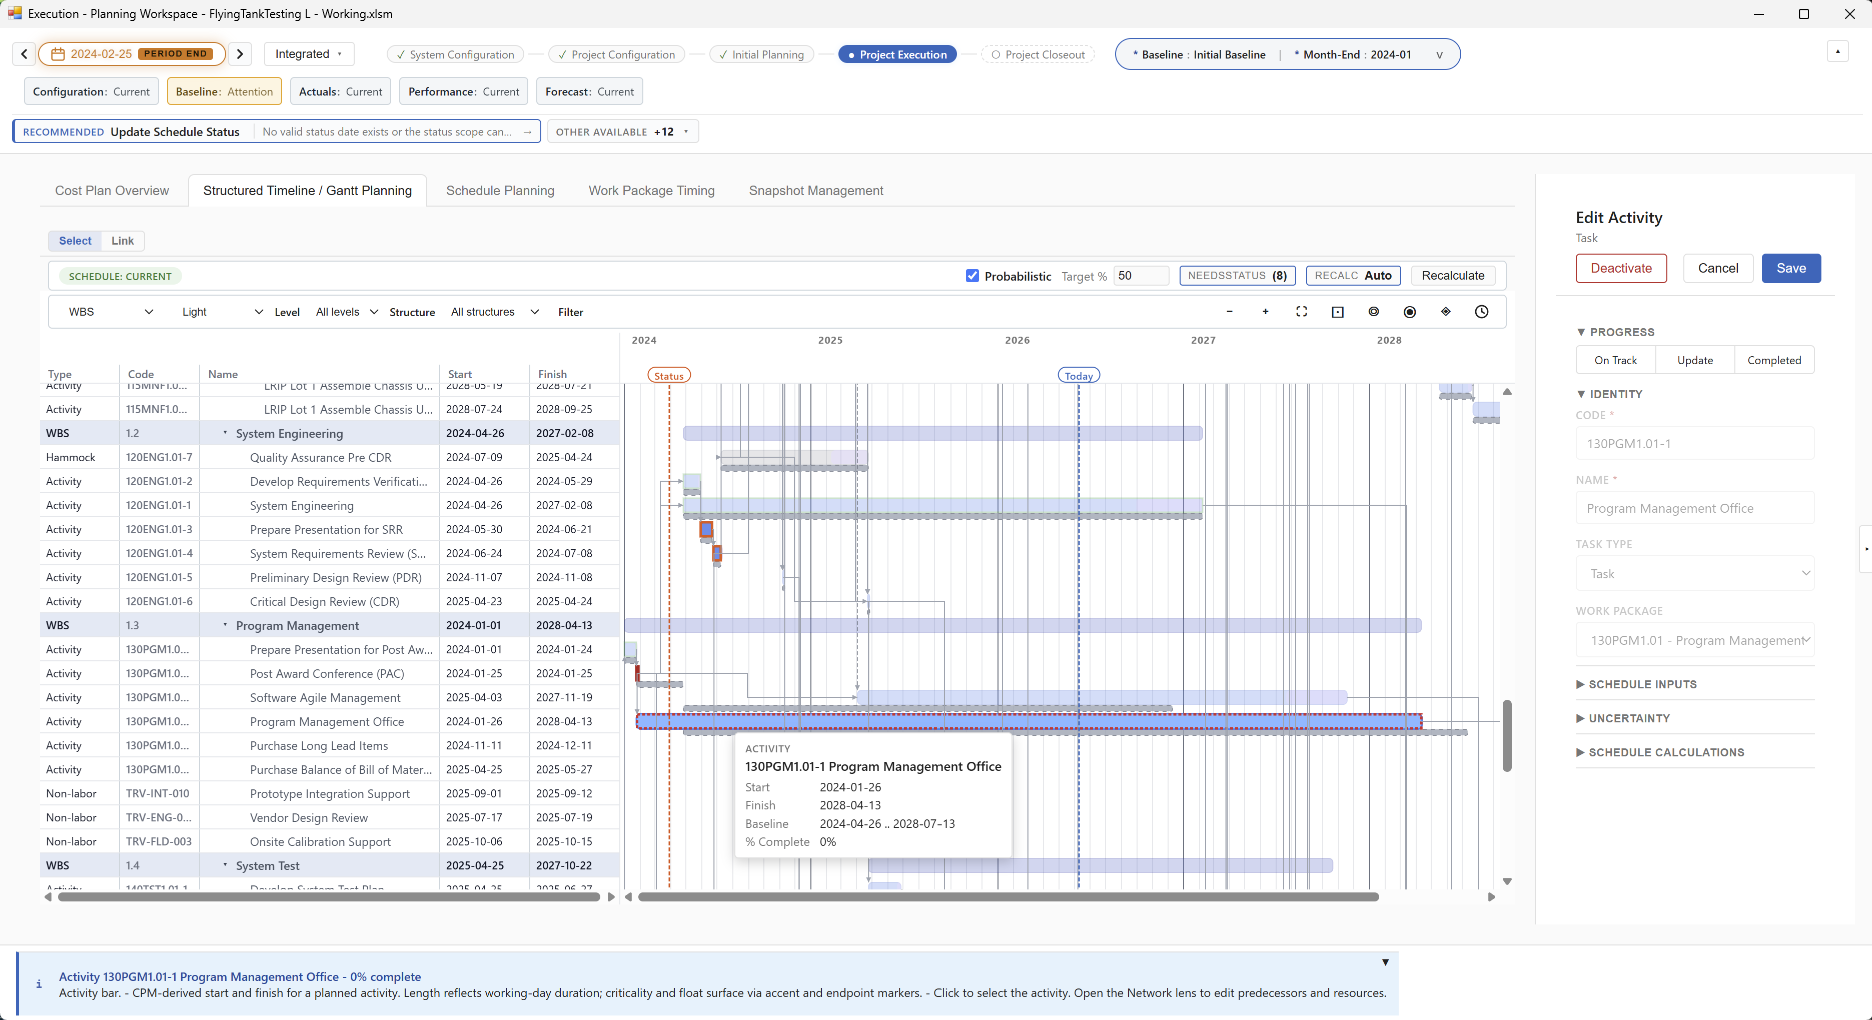Set progress to Update
Image resolution: width=1872 pixels, height=1020 pixels.
1695,360
